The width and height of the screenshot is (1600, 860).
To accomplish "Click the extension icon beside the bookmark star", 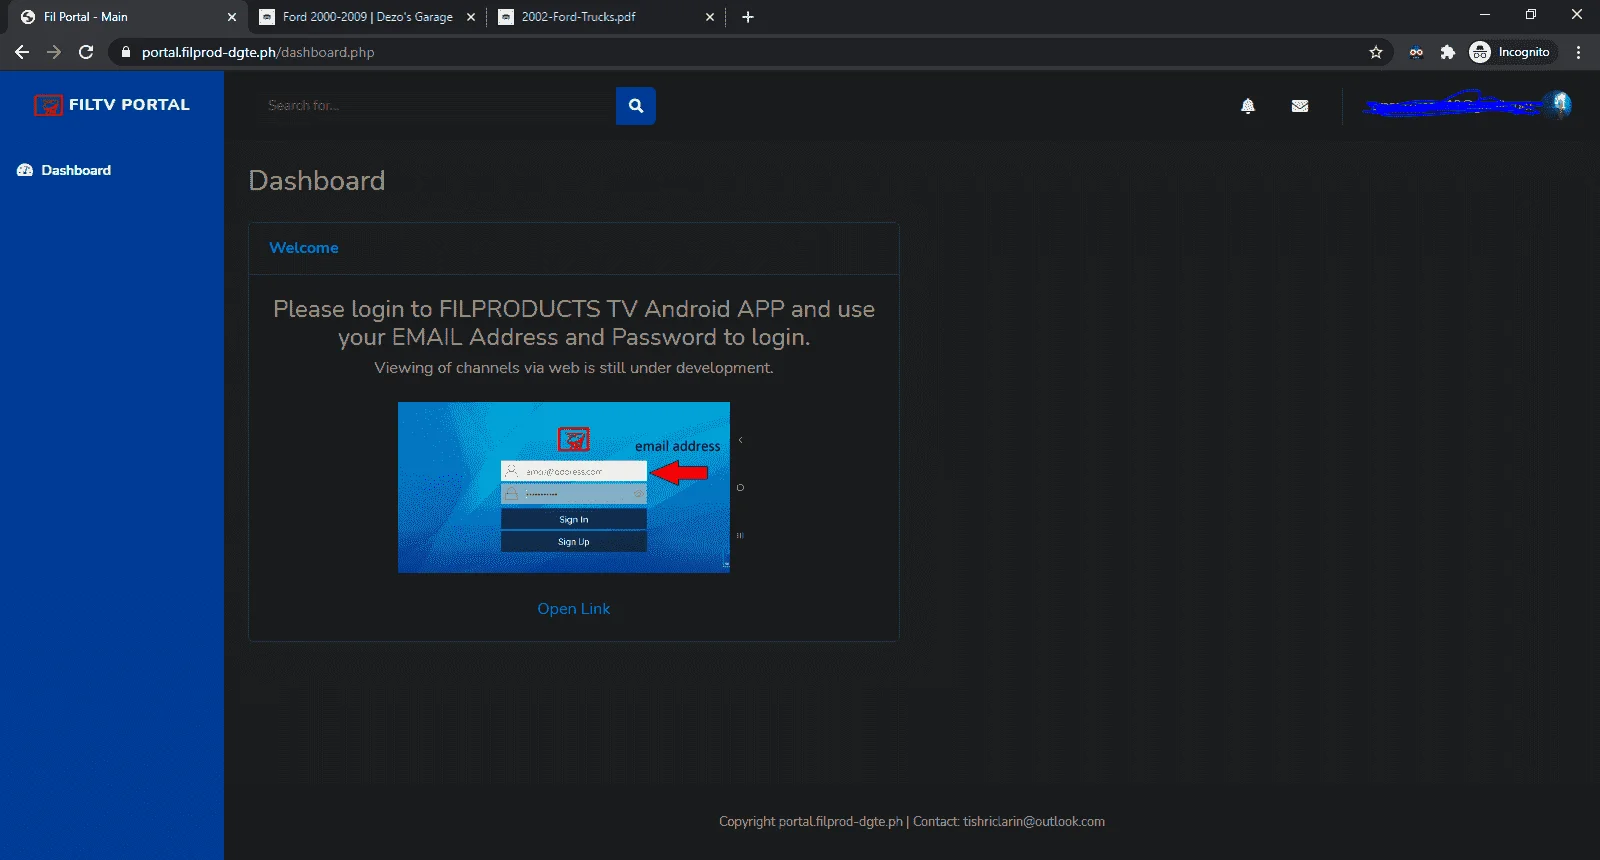I will (x=1416, y=52).
